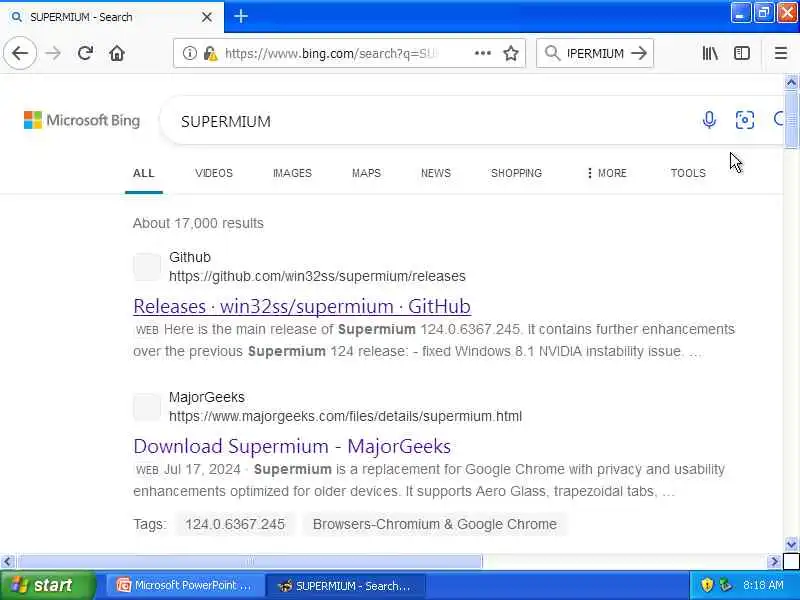Click the search bar magnifier icon

pyautogui.click(x=552, y=53)
